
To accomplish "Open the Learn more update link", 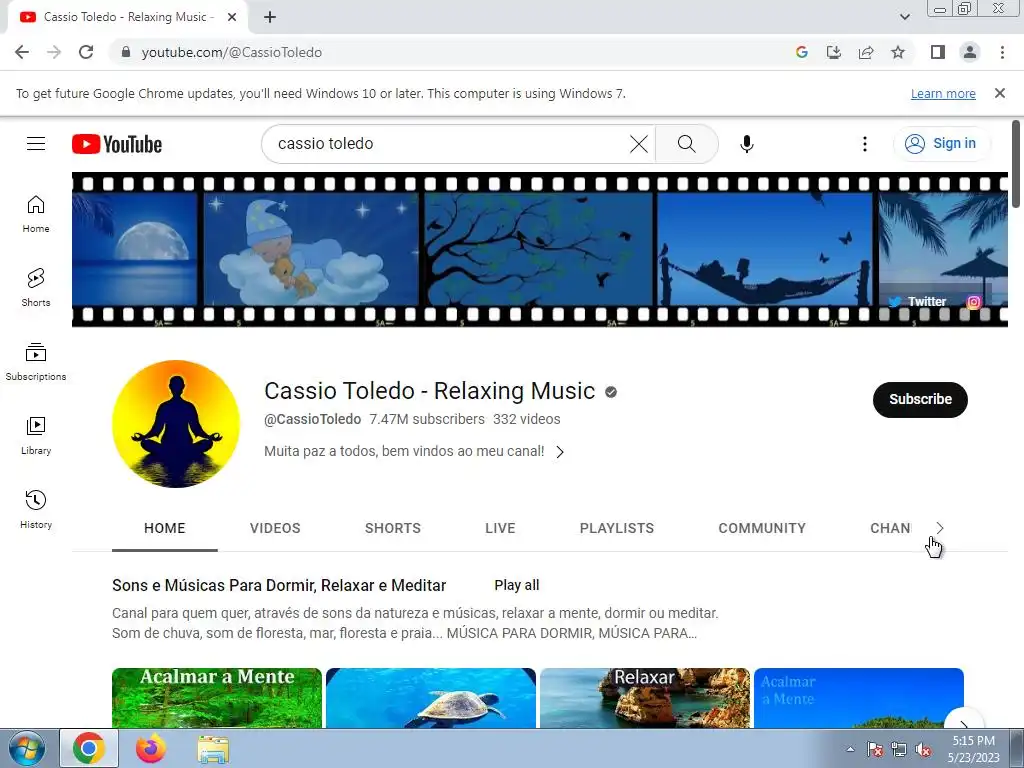I will point(943,94).
